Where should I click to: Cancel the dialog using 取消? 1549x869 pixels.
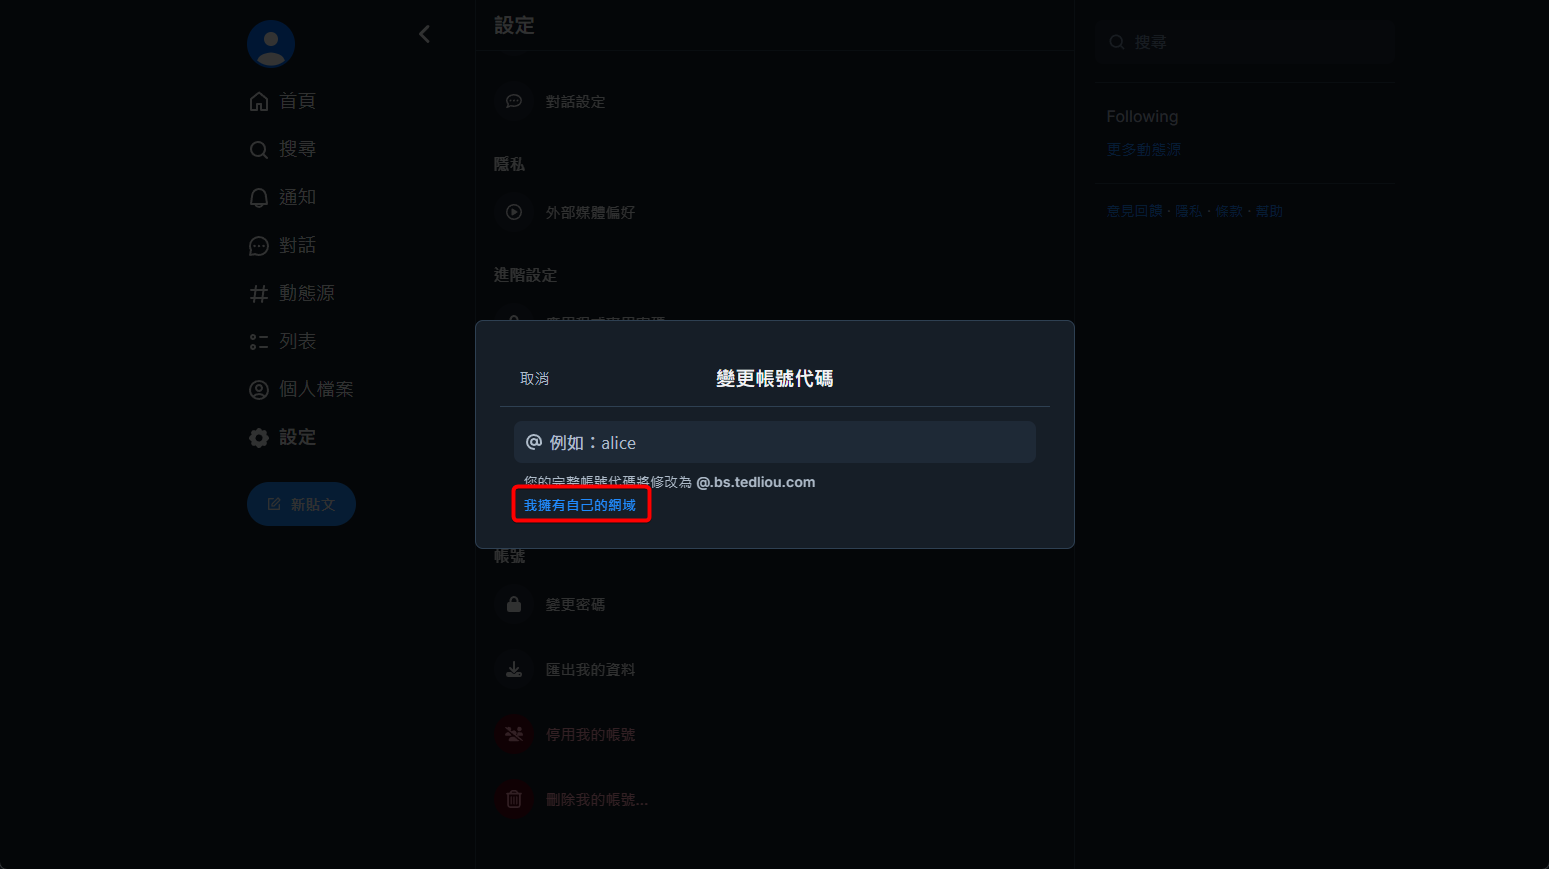click(534, 378)
